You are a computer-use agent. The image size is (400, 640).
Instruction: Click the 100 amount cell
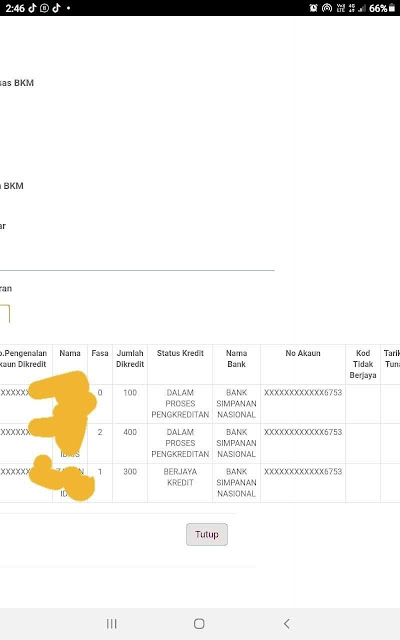130,392
